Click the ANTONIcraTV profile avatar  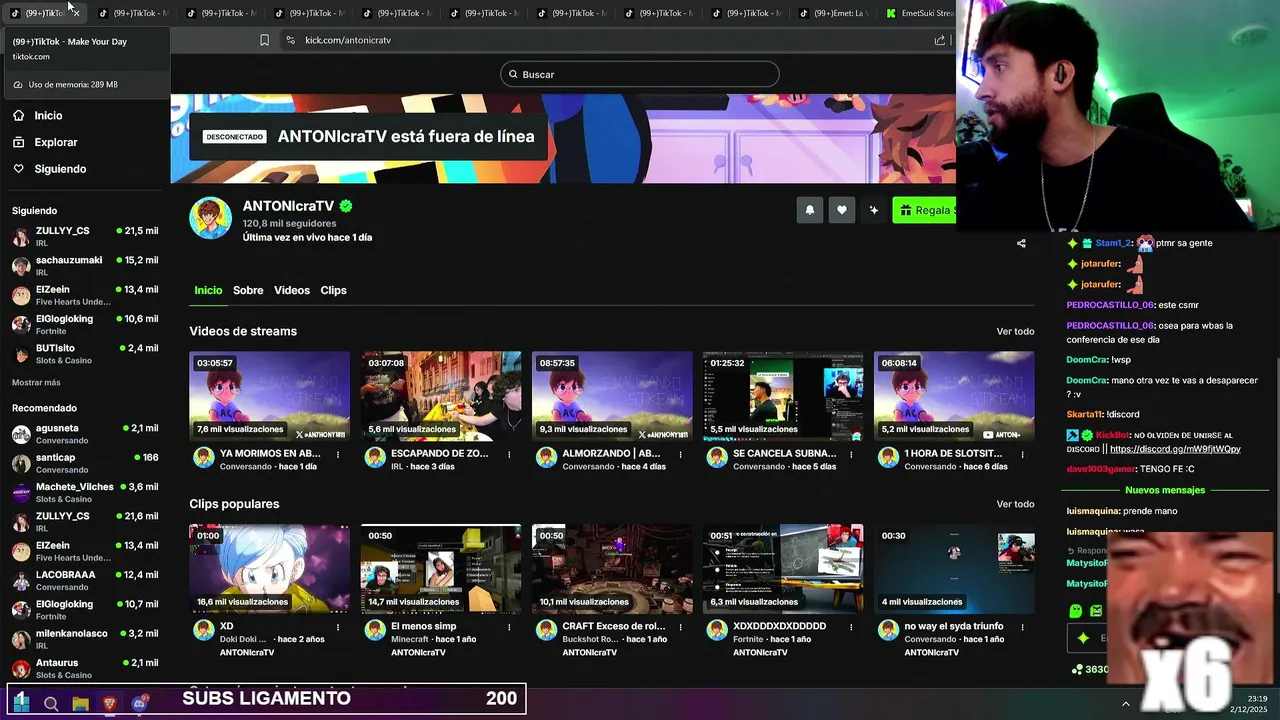[210, 218]
